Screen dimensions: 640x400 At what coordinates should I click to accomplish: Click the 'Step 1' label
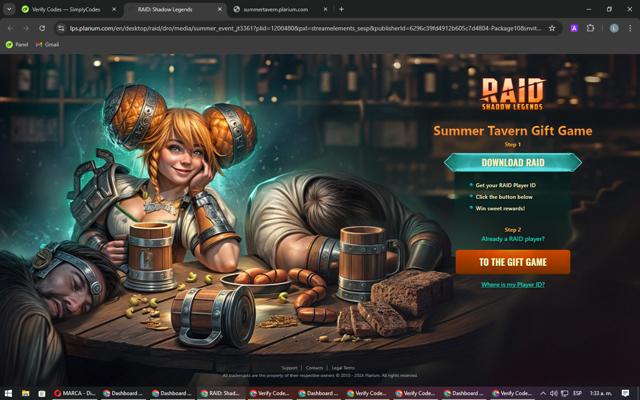513,144
